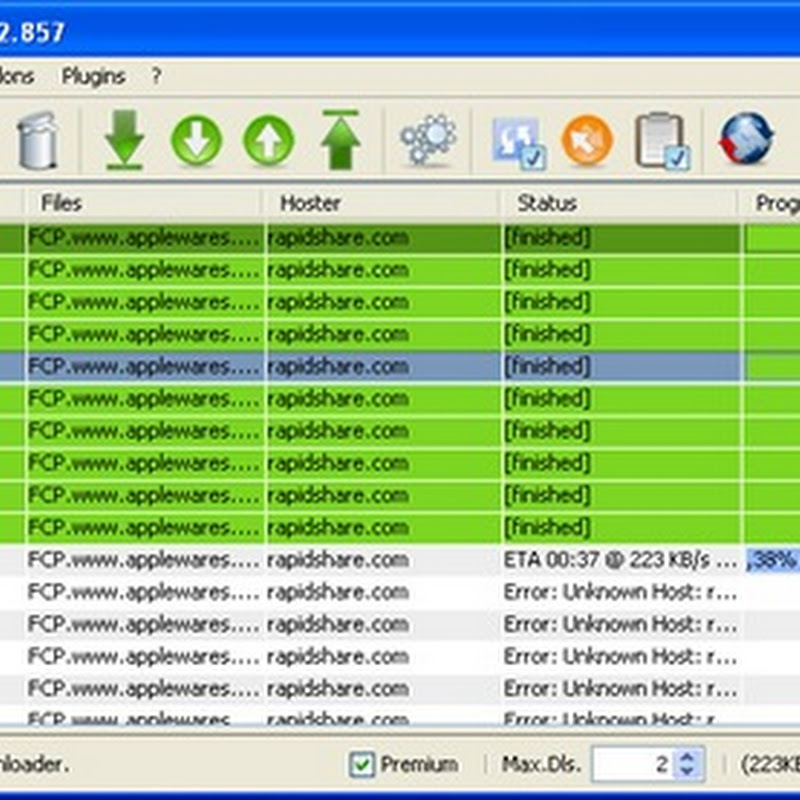Toggle the blue auto-reconnect icon with checkmark
Image resolution: width=800 pixels, height=800 pixels.
[x=519, y=143]
